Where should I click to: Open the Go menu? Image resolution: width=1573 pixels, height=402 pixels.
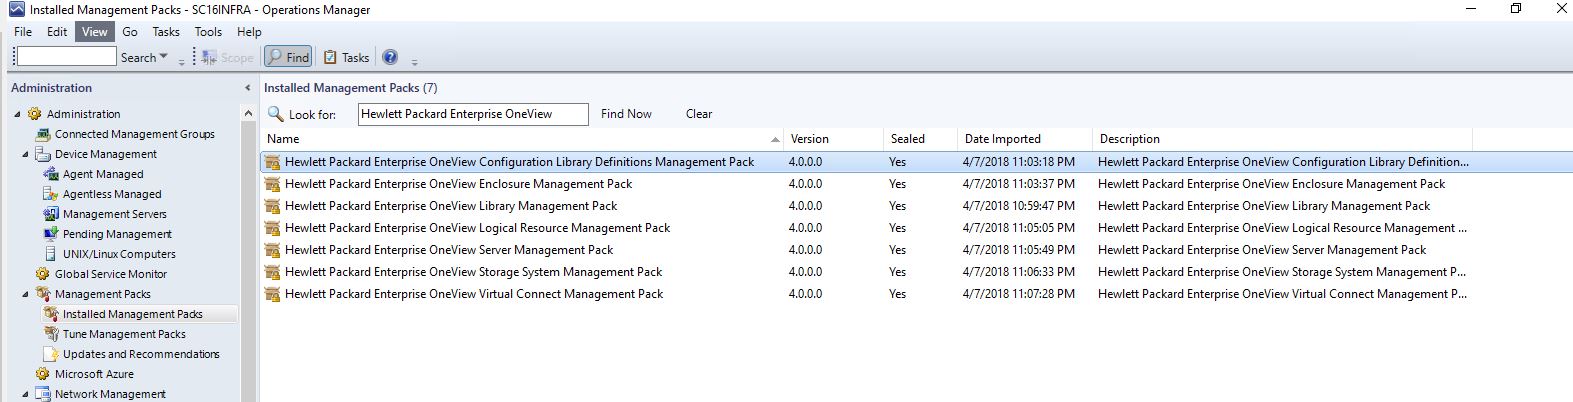click(130, 32)
